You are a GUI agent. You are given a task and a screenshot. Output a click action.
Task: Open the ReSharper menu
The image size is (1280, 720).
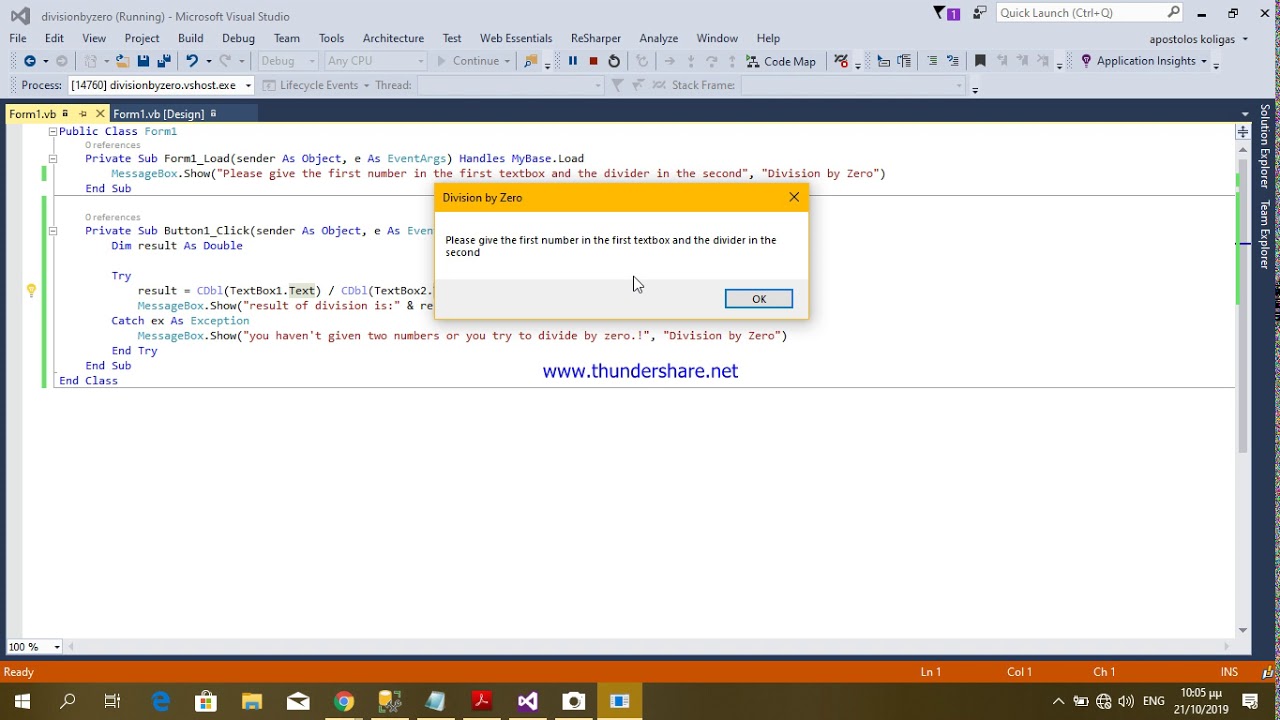click(x=596, y=38)
